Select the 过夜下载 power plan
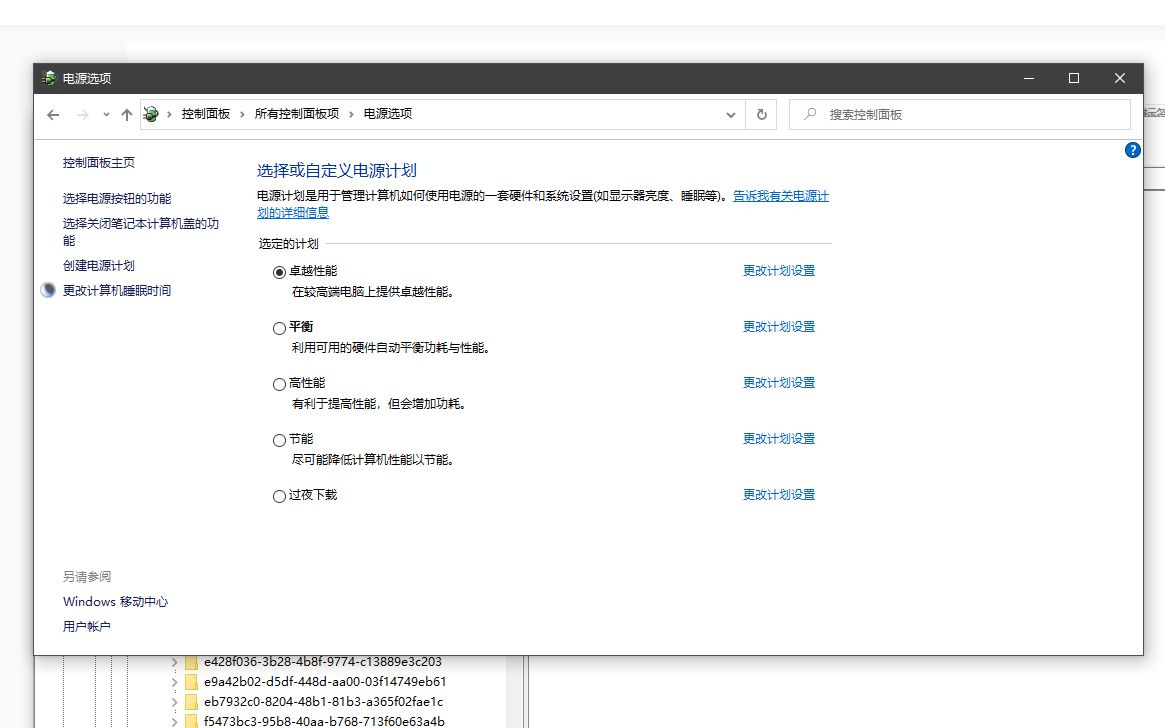Viewport: 1165px width, 728px height. click(279, 495)
